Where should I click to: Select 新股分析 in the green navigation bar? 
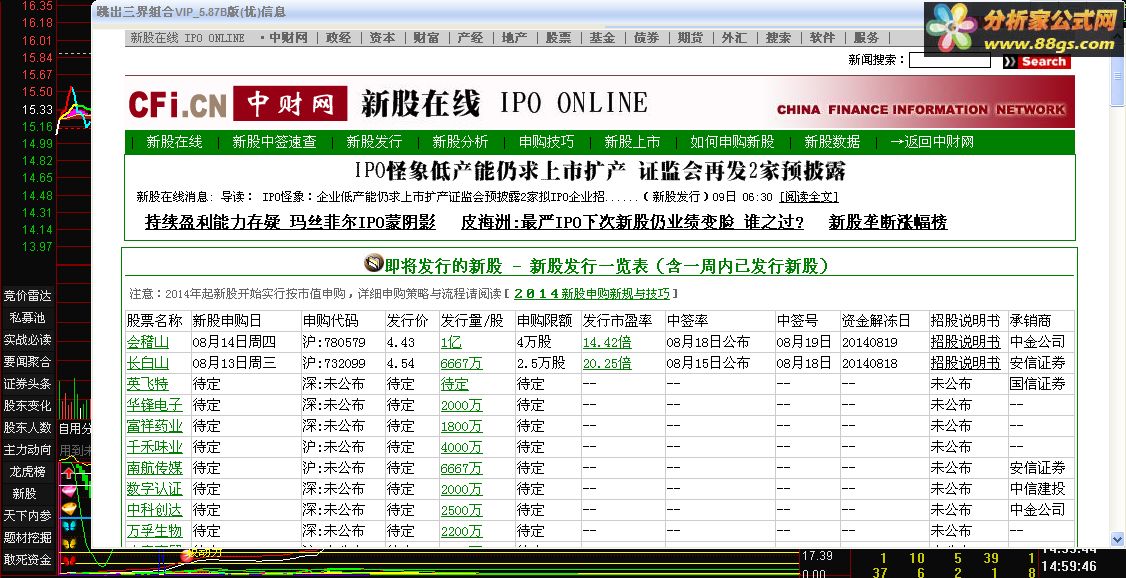(x=460, y=142)
